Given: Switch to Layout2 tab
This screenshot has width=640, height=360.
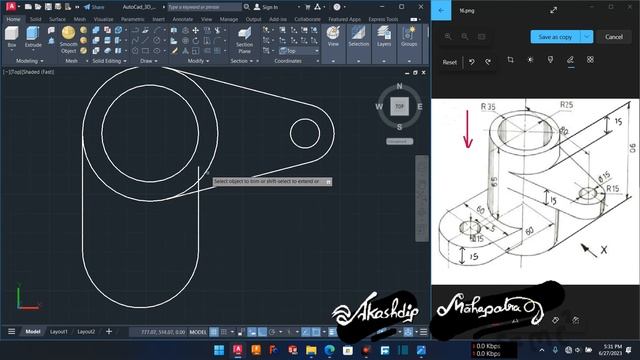Looking at the screenshot, I should 86,332.
